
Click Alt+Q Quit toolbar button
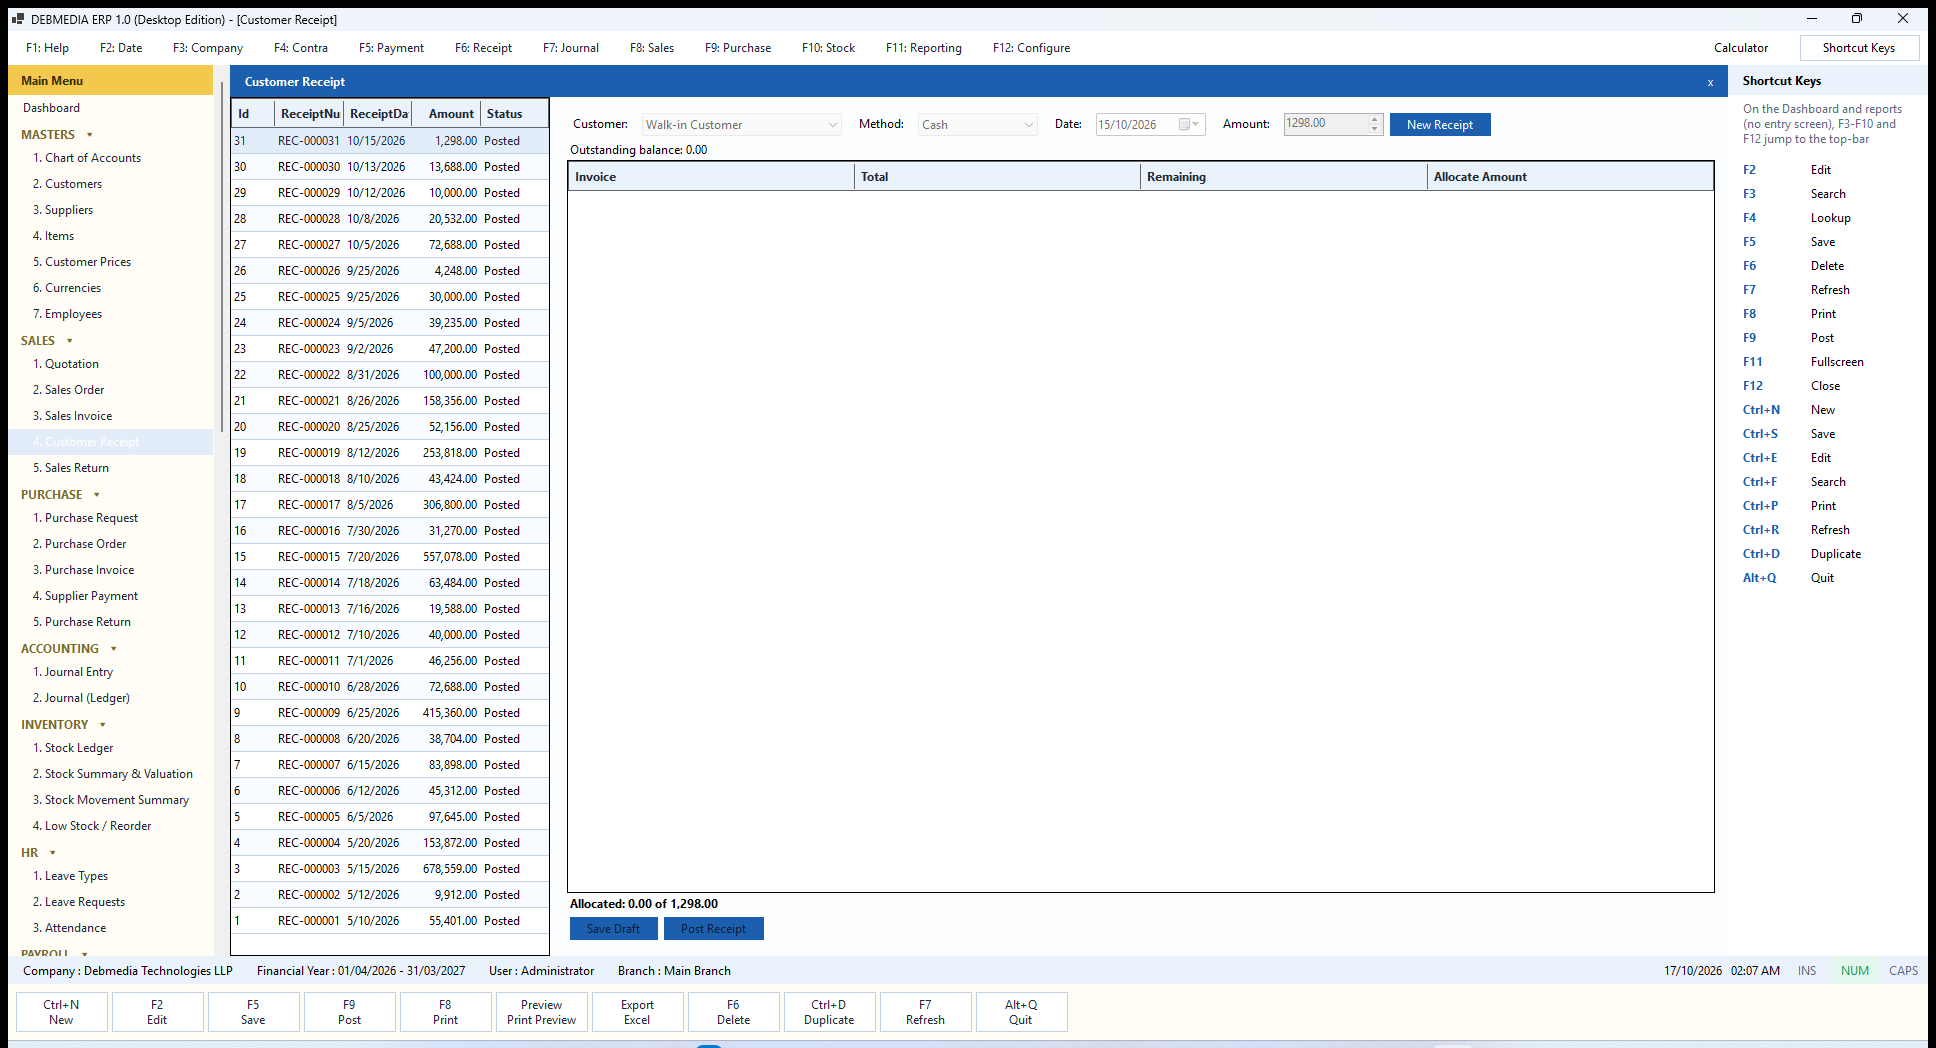[1021, 1012]
